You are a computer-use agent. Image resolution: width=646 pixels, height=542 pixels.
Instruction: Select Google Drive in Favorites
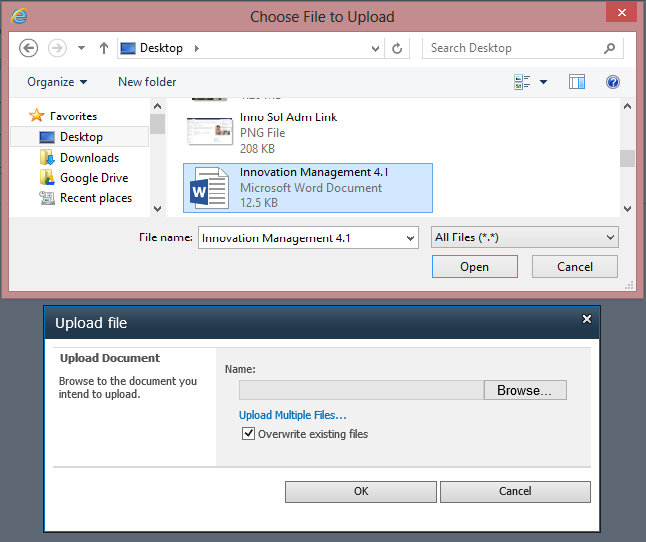[93, 178]
